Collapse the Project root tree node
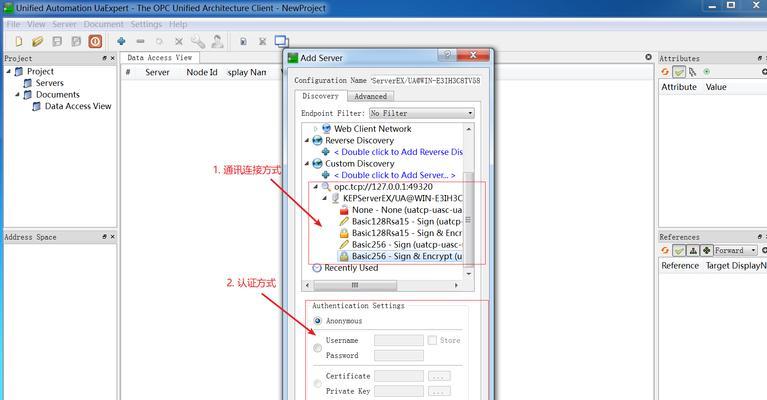The height and width of the screenshot is (400, 767). pos(8,71)
